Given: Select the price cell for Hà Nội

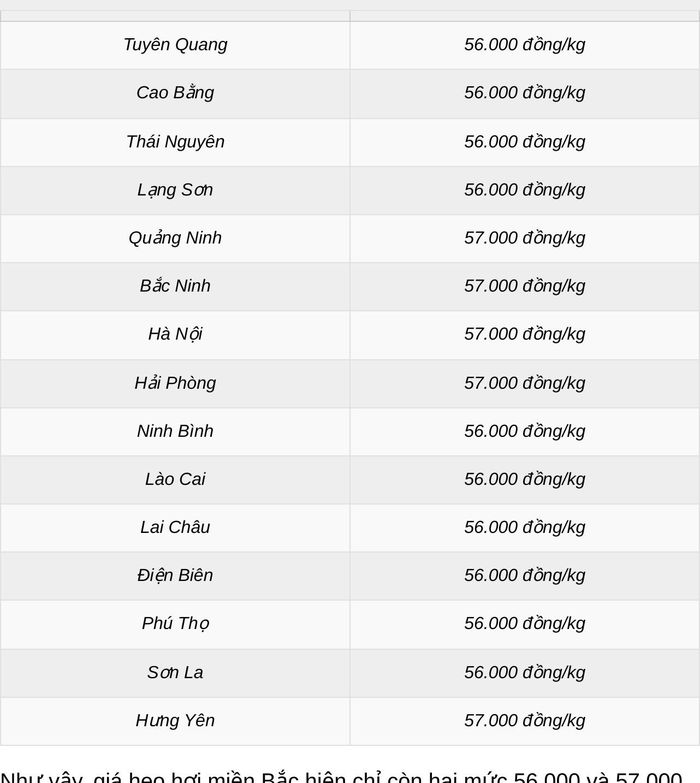Looking at the screenshot, I should pyautogui.click(x=524, y=335).
